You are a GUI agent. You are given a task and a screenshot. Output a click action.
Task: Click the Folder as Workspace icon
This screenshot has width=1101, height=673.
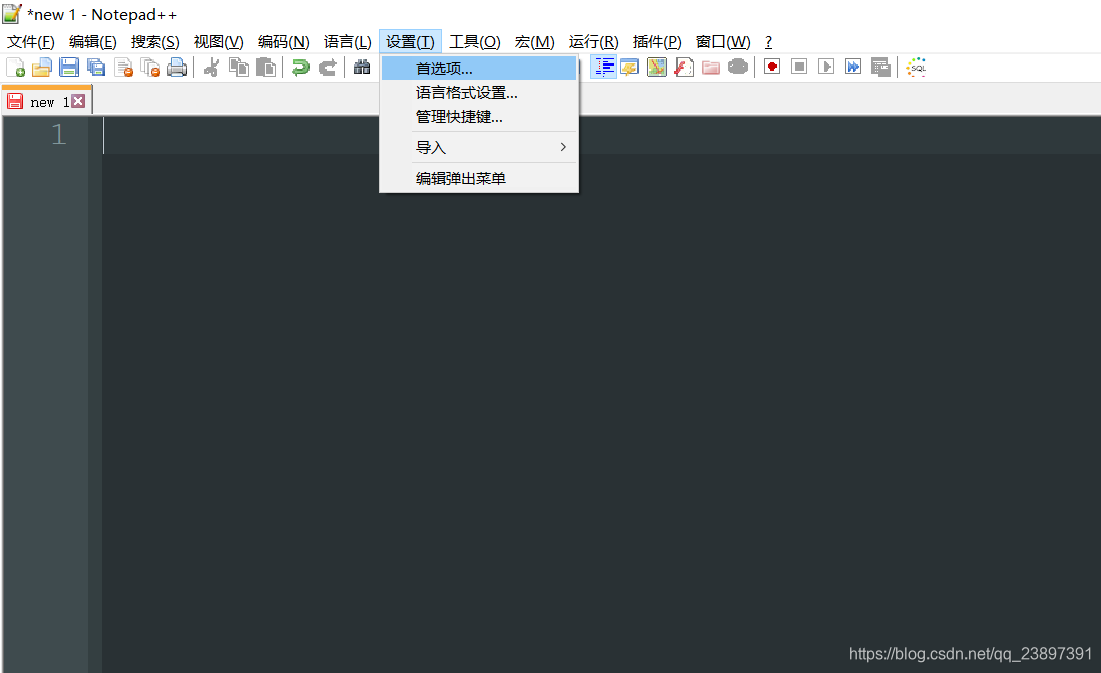(711, 67)
